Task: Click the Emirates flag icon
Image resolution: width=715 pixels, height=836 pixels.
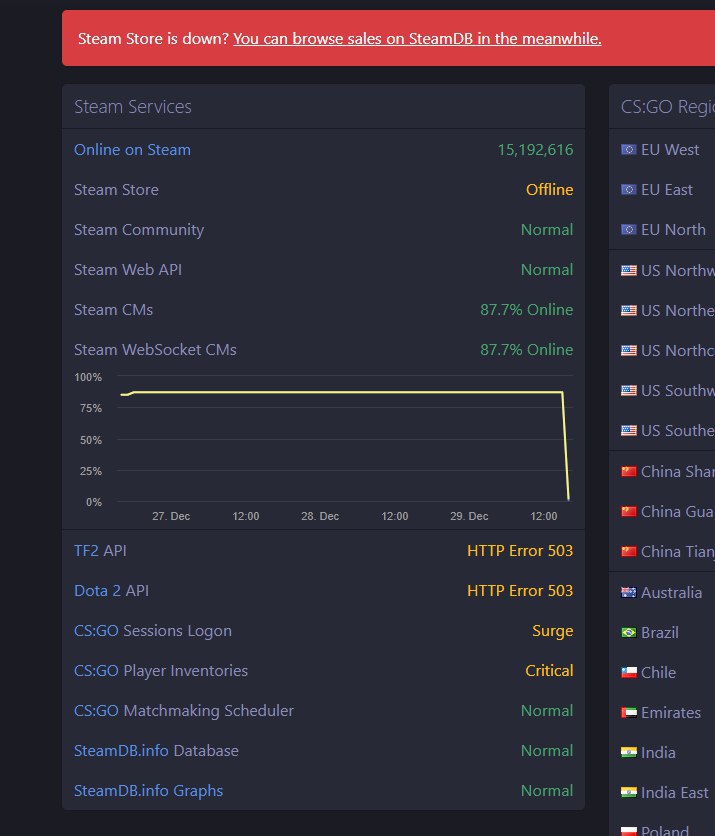Action: 628,713
